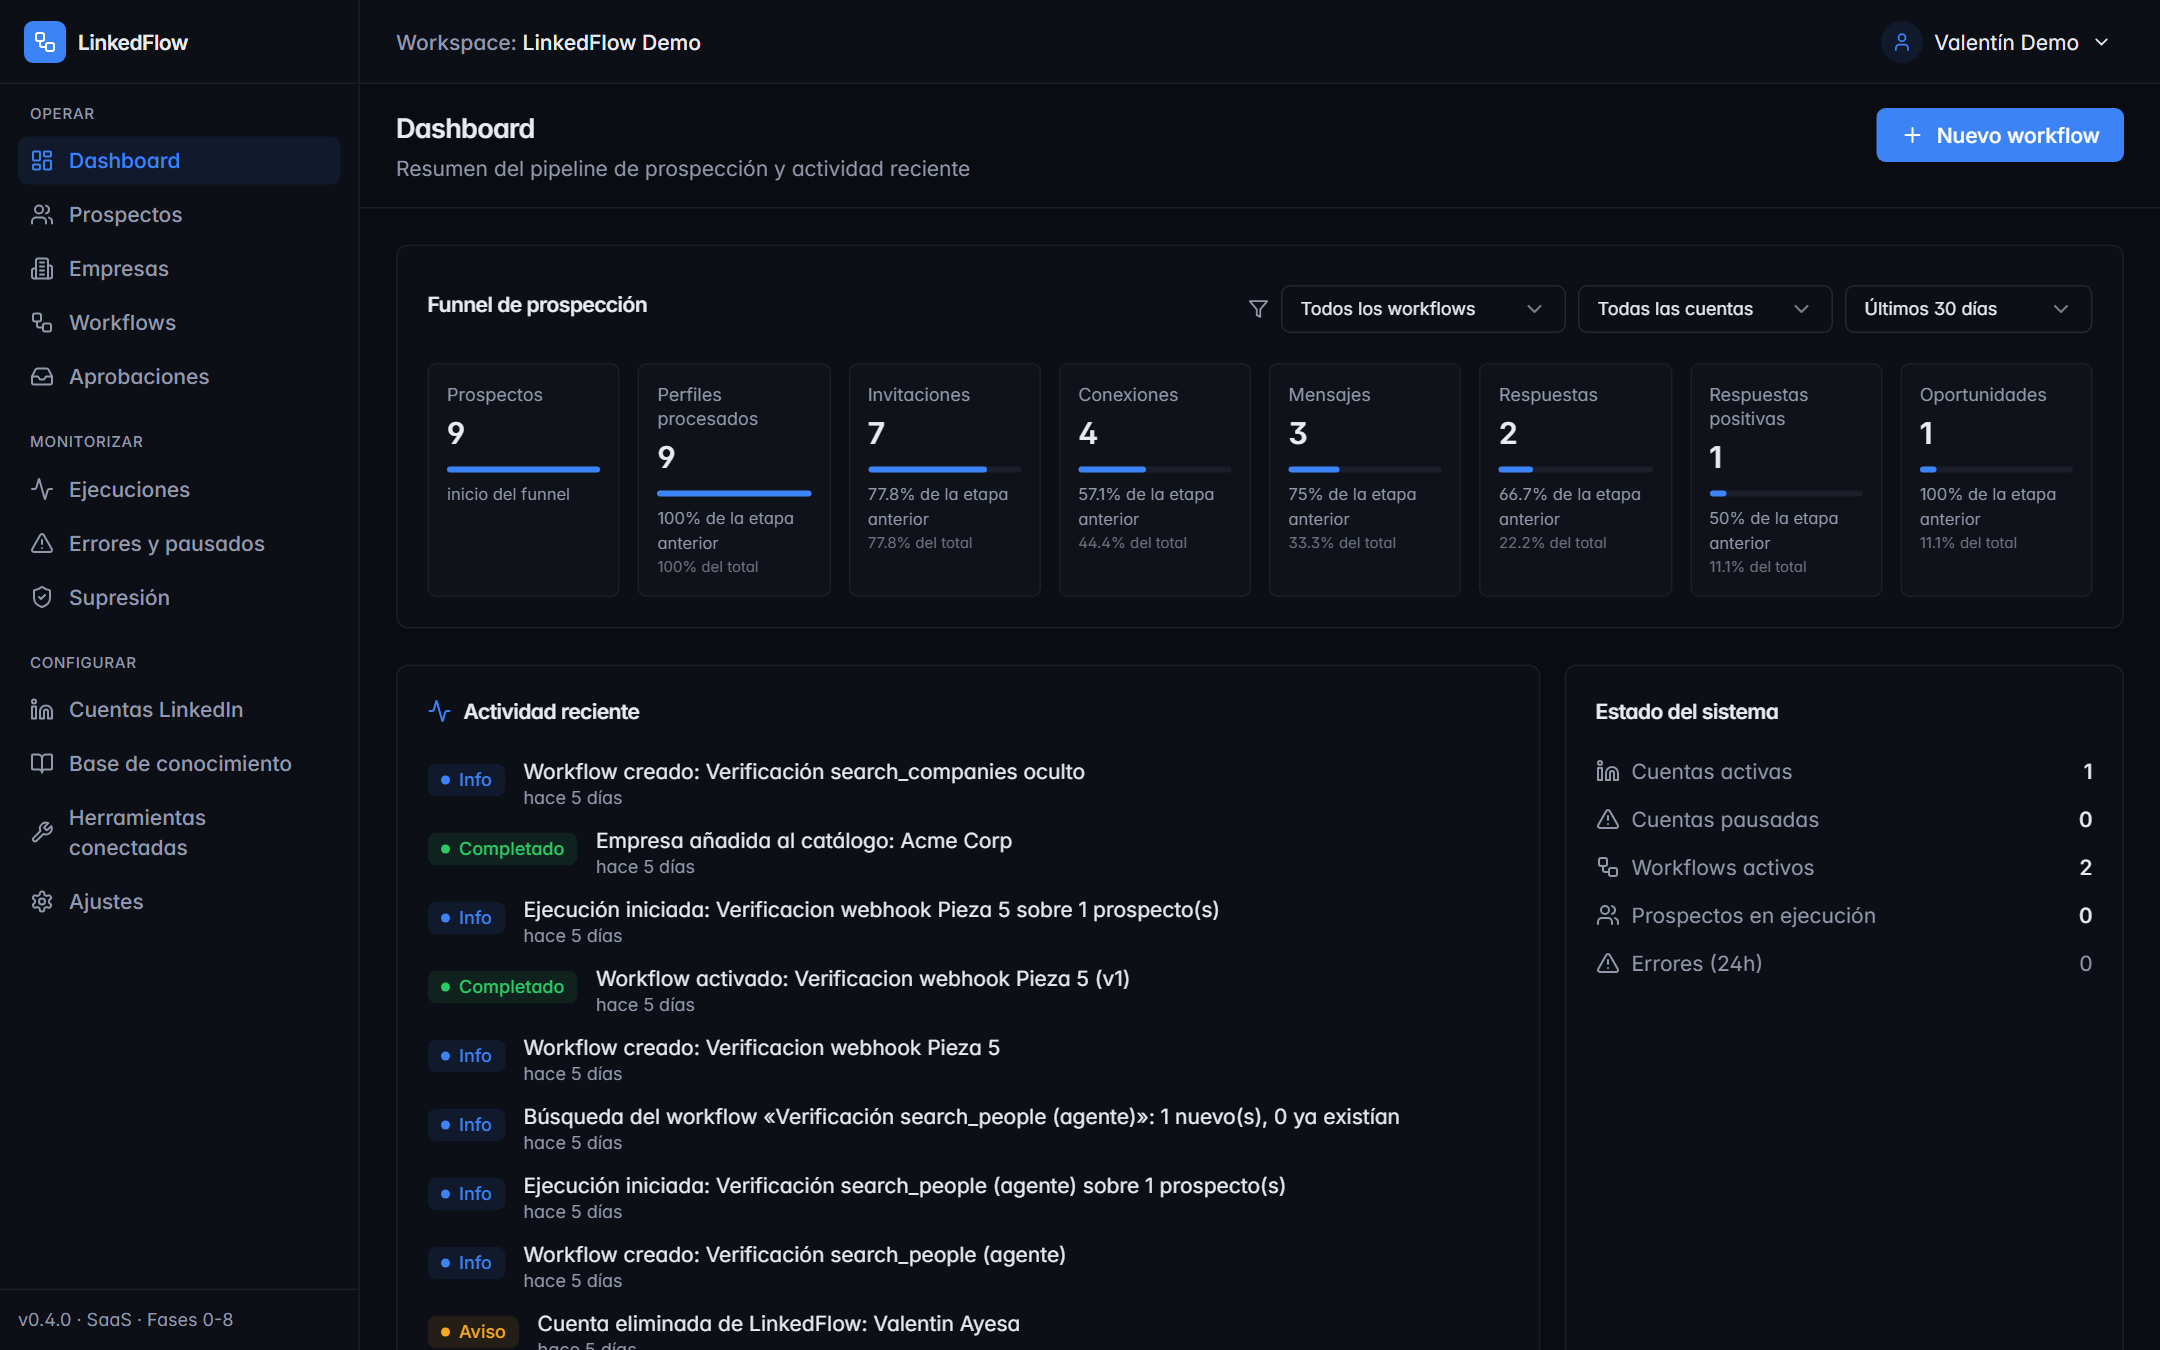
Task: Click the user avatar icon
Action: click(1902, 42)
